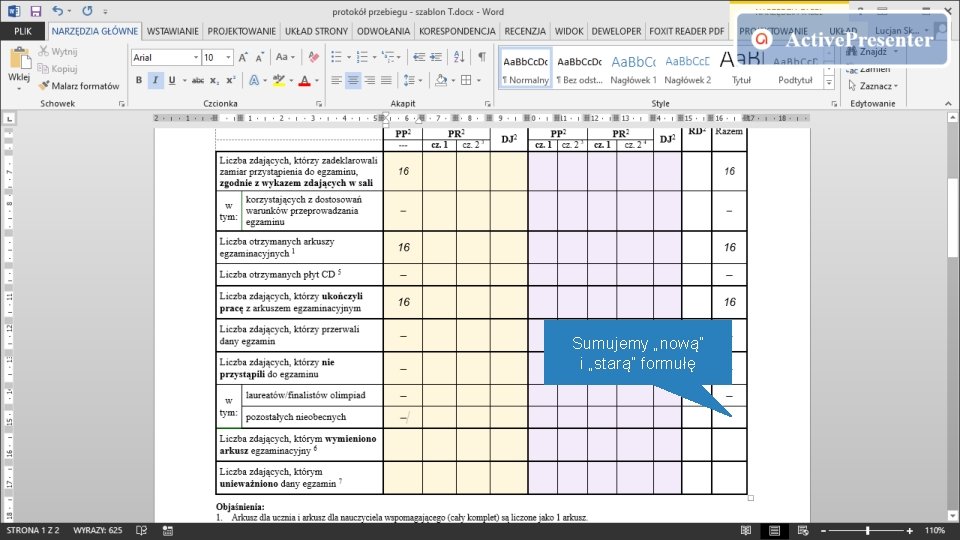Open the font color dropdown arrow

[x=317, y=80]
